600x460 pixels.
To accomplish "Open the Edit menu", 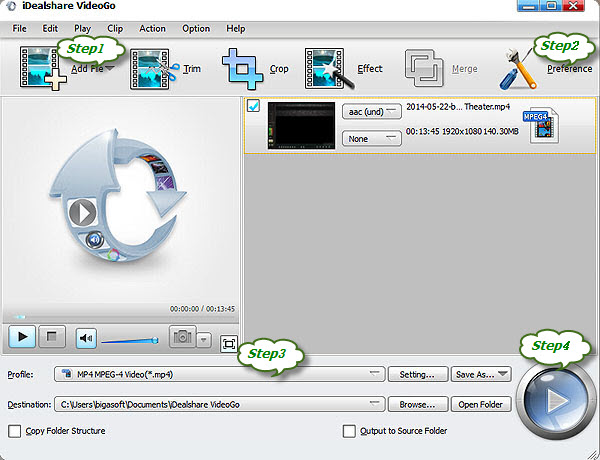I will (x=50, y=29).
